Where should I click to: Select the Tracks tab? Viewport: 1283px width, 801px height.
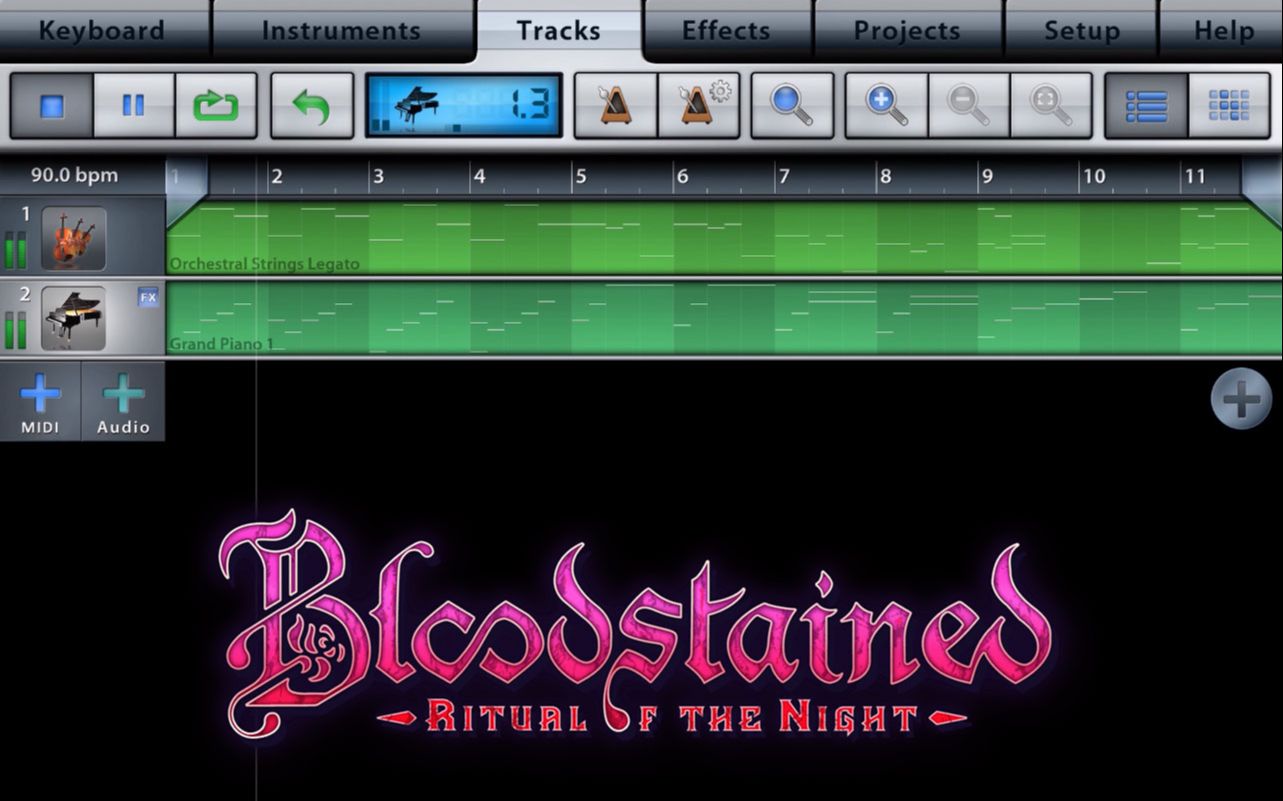(558, 30)
